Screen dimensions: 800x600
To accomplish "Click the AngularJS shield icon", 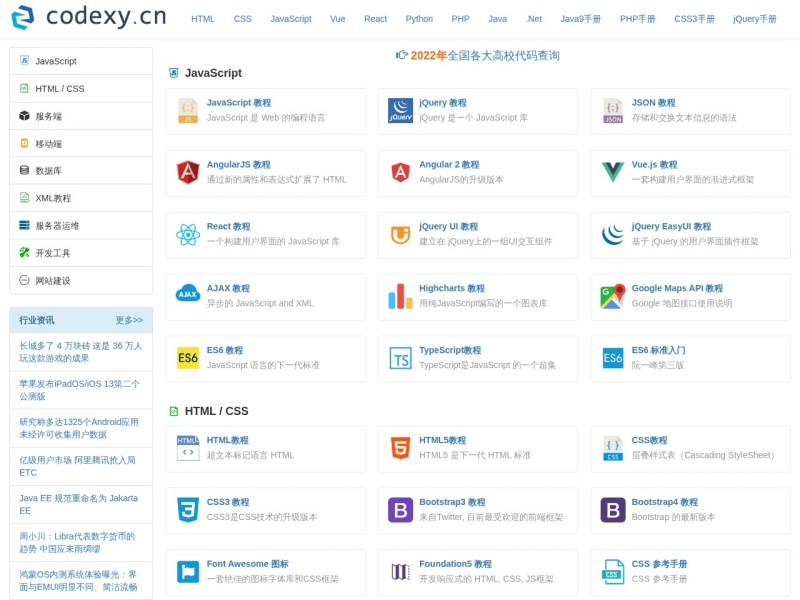I will click(x=188, y=172).
